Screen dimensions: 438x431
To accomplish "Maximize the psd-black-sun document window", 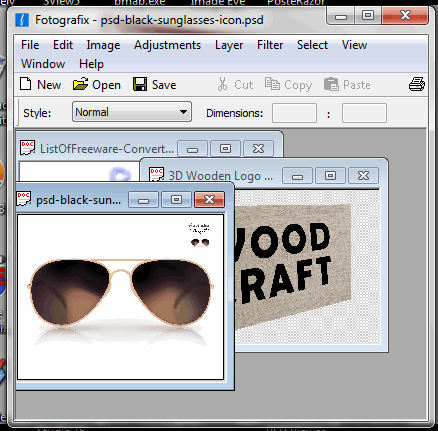I will point(176,200).
